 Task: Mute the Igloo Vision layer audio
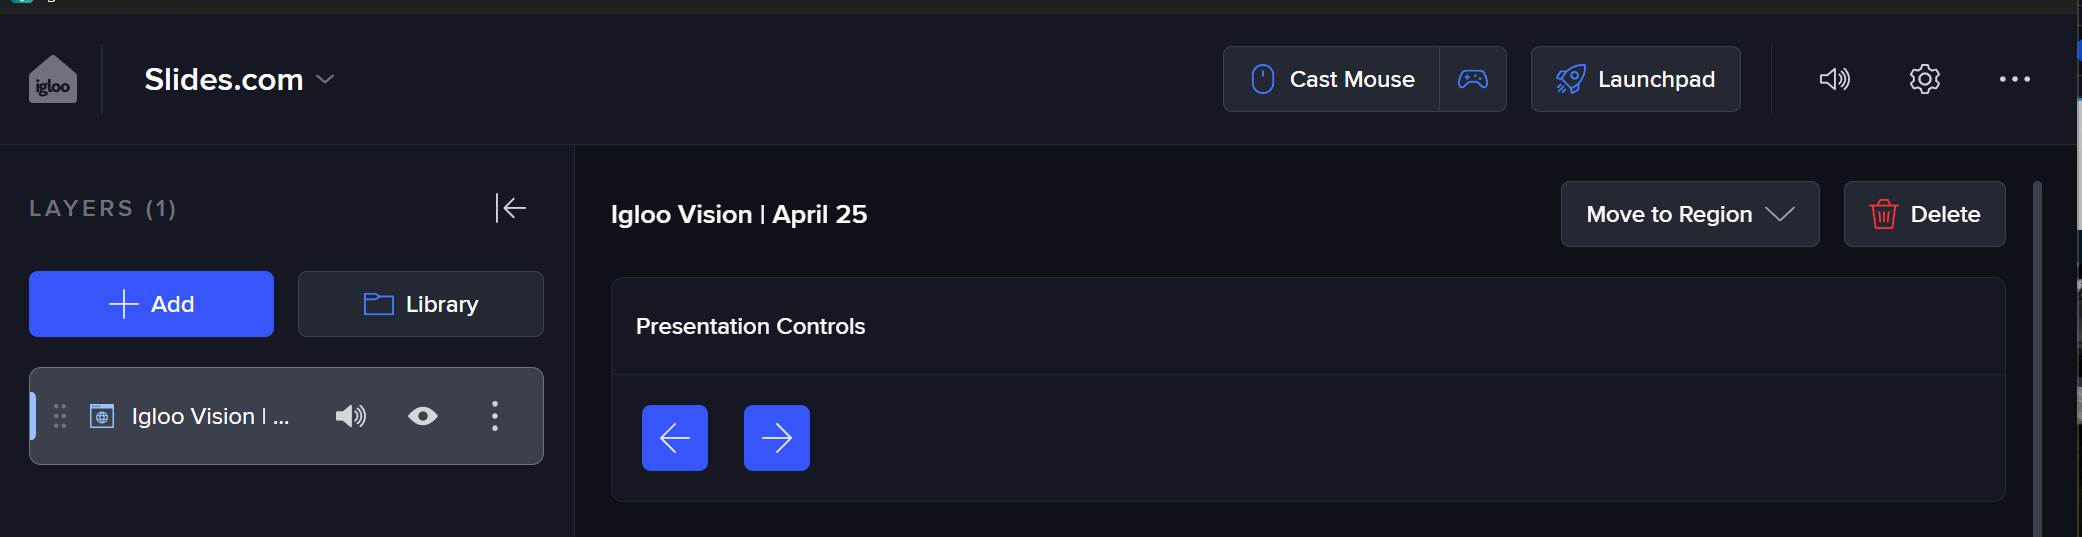pyautogui.click(x=351, y=416)
